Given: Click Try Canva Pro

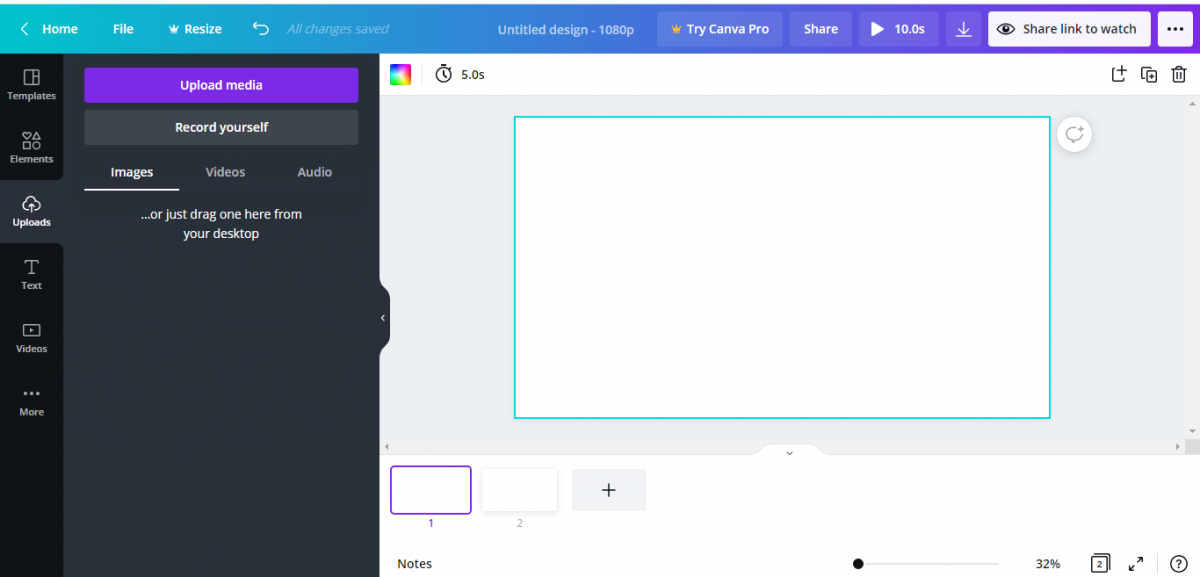Looking at the screenshot, I should (719, 28).
